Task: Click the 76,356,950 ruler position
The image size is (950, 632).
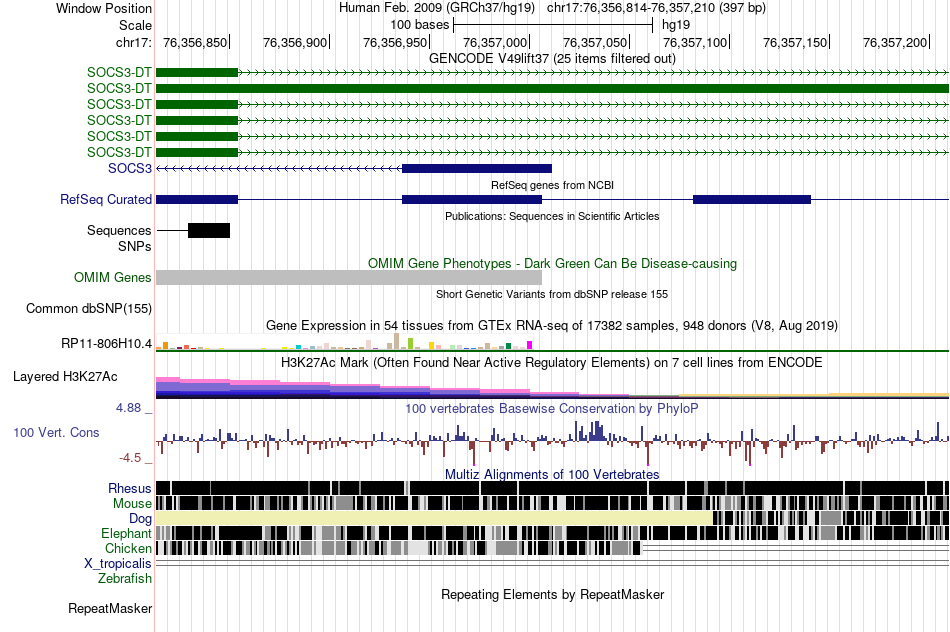Action: pos(395,42)
